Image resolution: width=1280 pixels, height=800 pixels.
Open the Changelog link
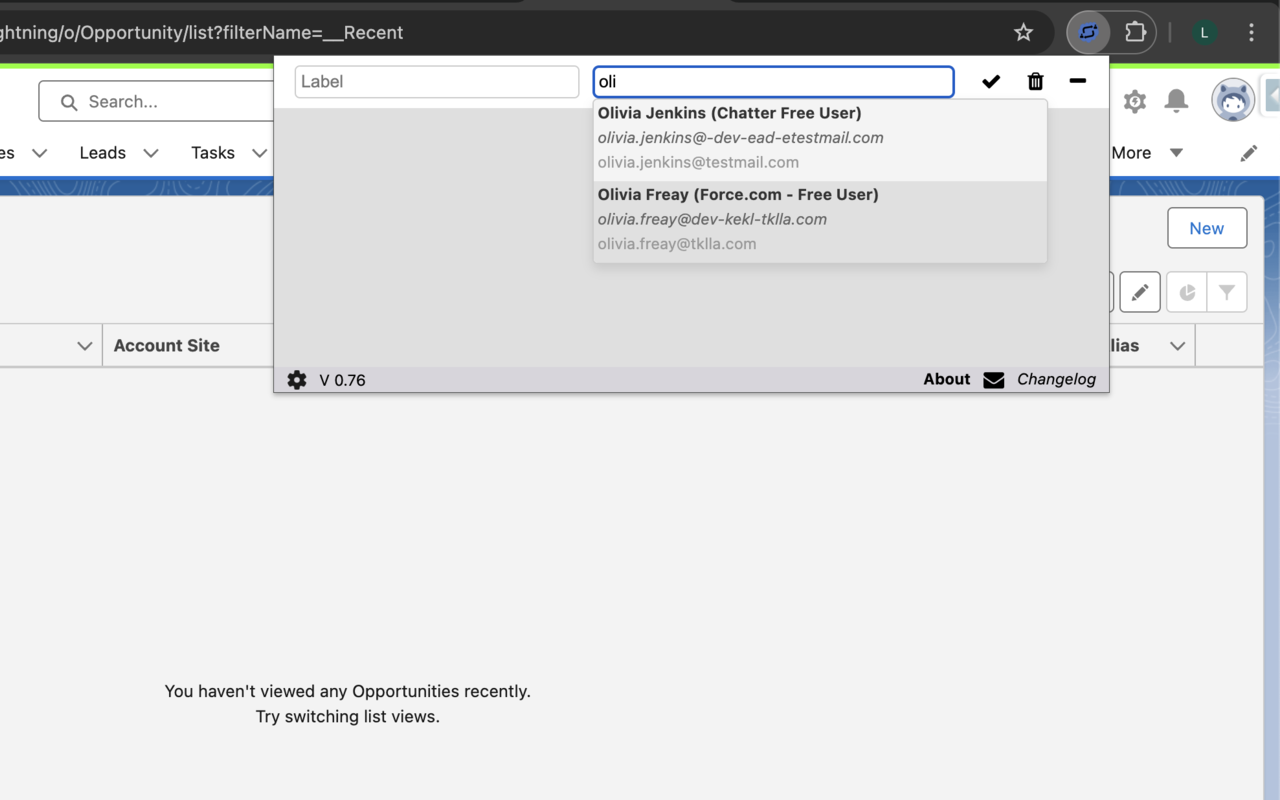point(1056,379)
